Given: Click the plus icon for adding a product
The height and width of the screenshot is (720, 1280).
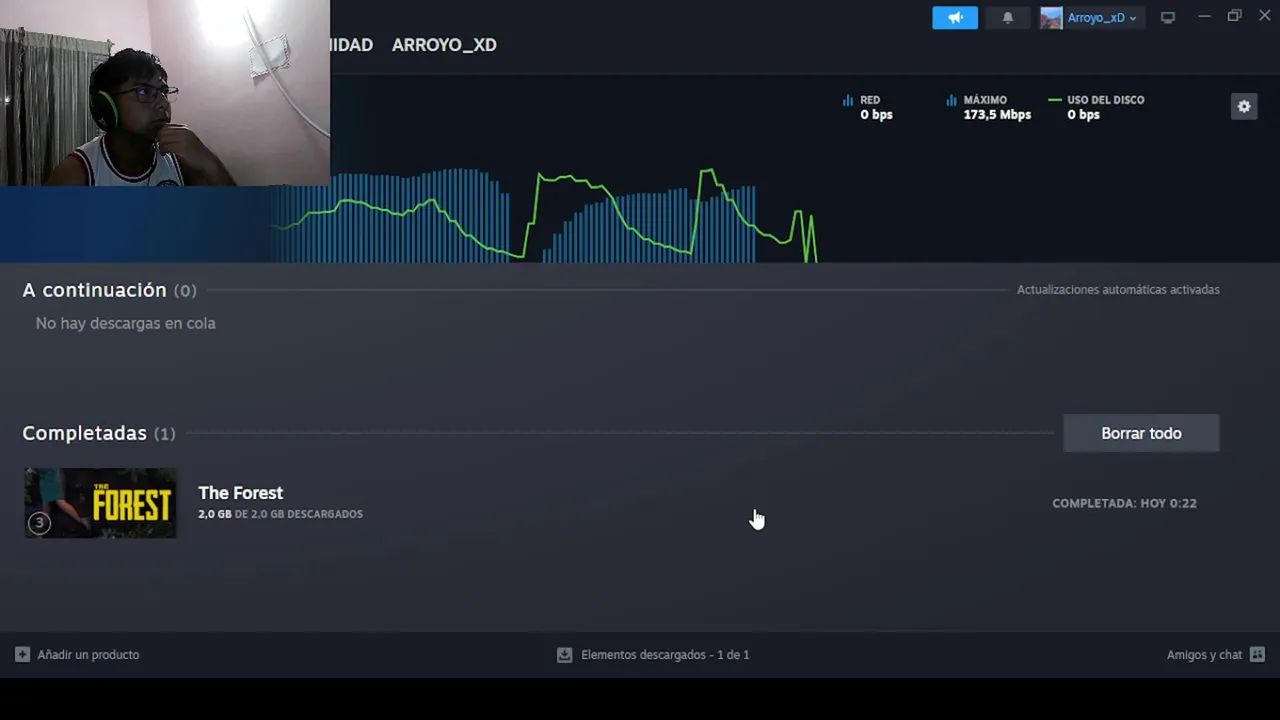Looking at the screenshot, I should (22, 654).
